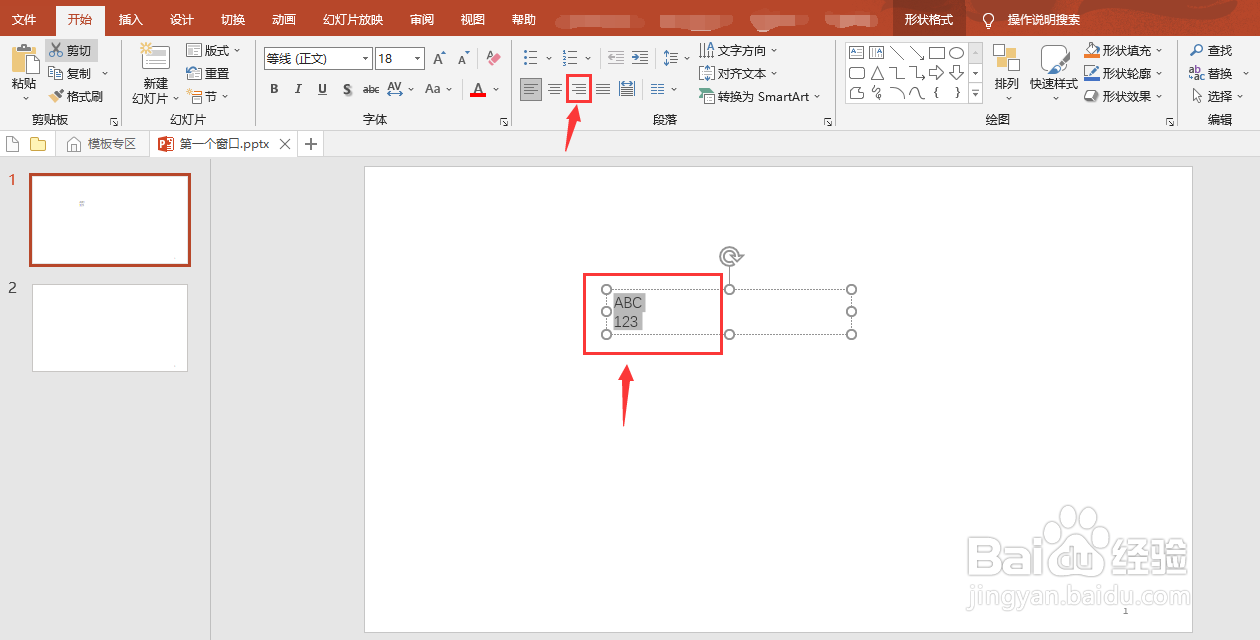The height and width of the screenshot is (640, 1260).
Task: Open the yellow folder icon in tab bar
Action: click(38, 144)
